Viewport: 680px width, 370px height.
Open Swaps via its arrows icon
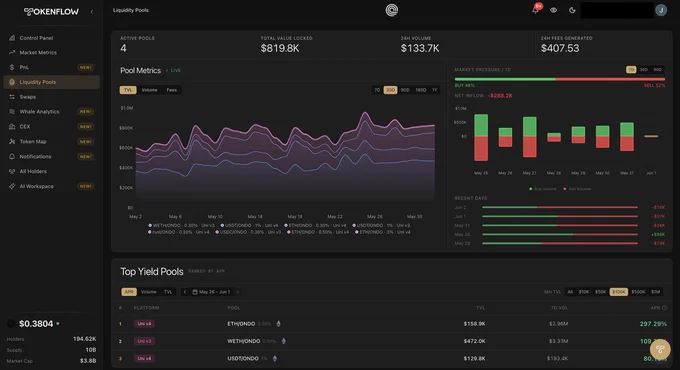(x=12, y=97)
